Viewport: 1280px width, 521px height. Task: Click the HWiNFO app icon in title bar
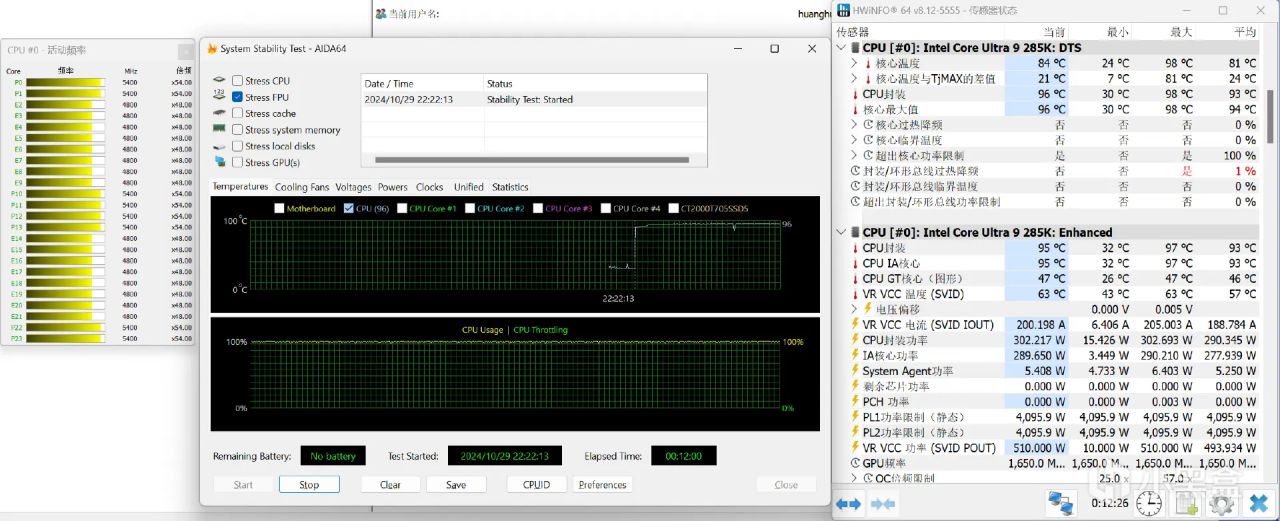844,10
